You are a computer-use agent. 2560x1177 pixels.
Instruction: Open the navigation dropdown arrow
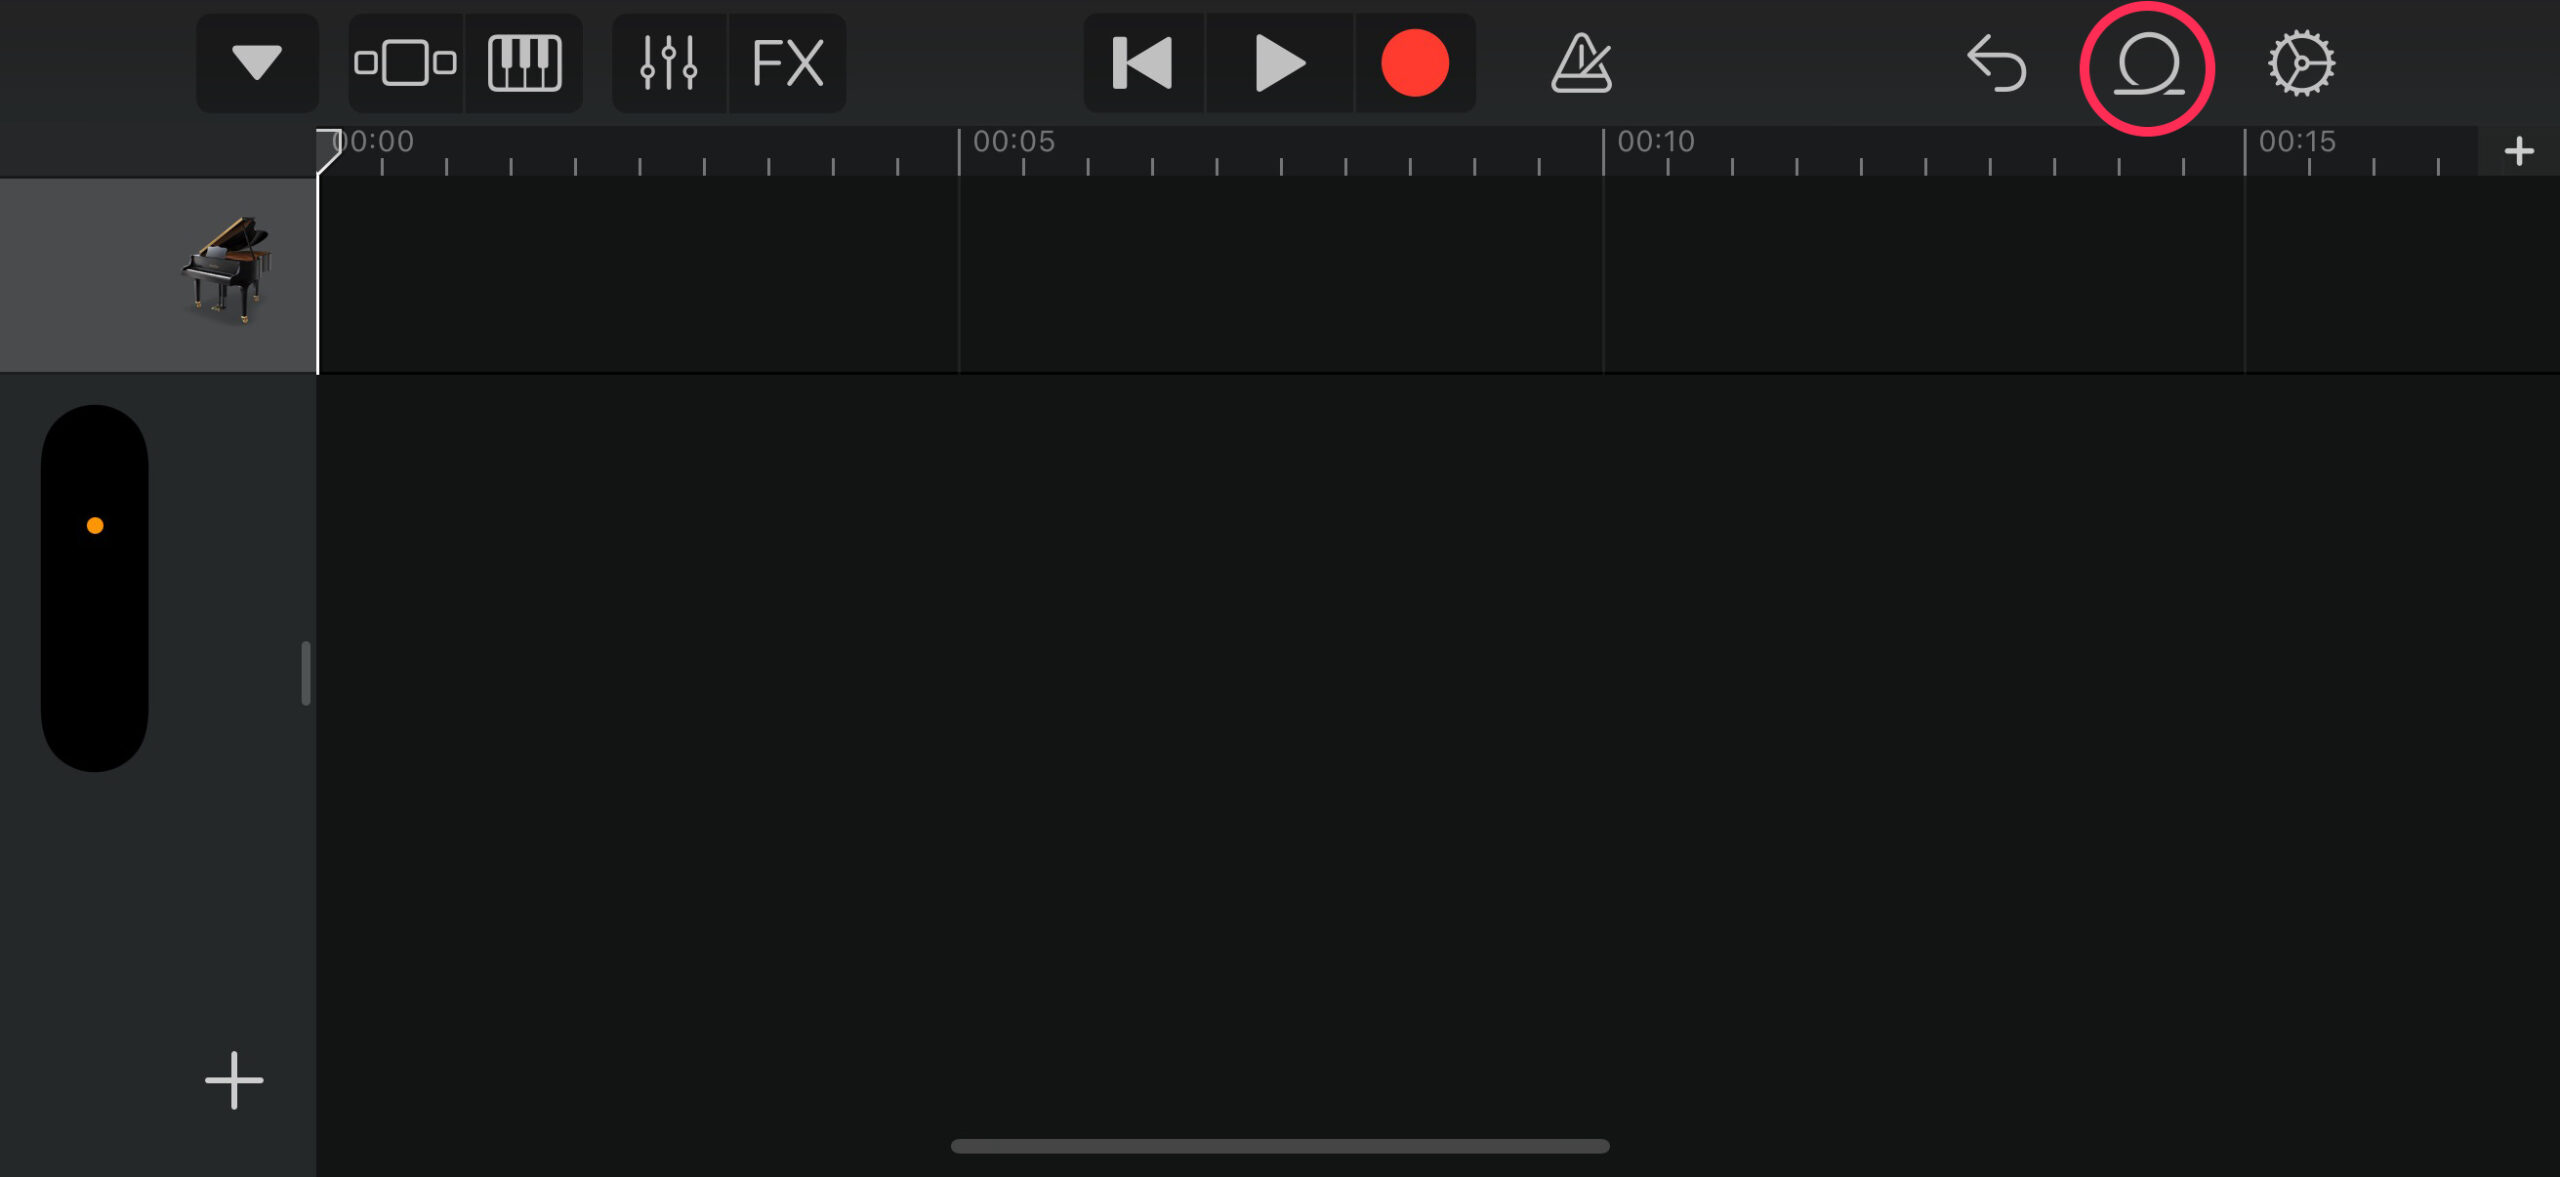(x=257, y=63)
